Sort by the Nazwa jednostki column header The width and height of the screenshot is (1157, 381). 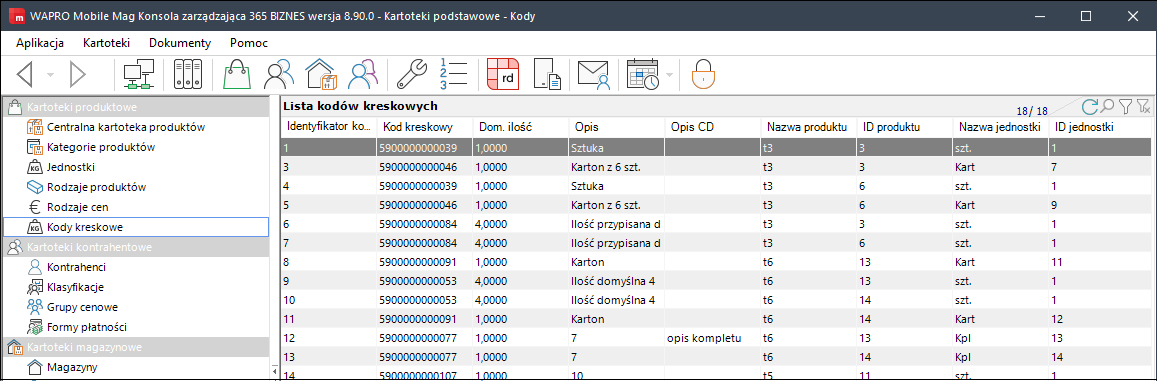1000,127
